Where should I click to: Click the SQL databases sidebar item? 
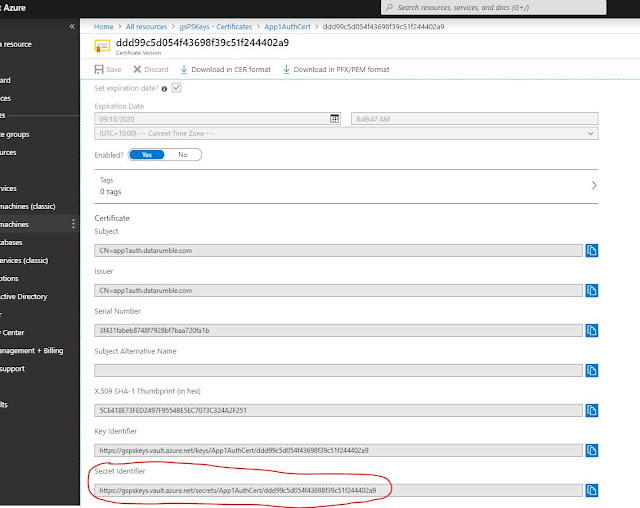(x=11, y=242)
